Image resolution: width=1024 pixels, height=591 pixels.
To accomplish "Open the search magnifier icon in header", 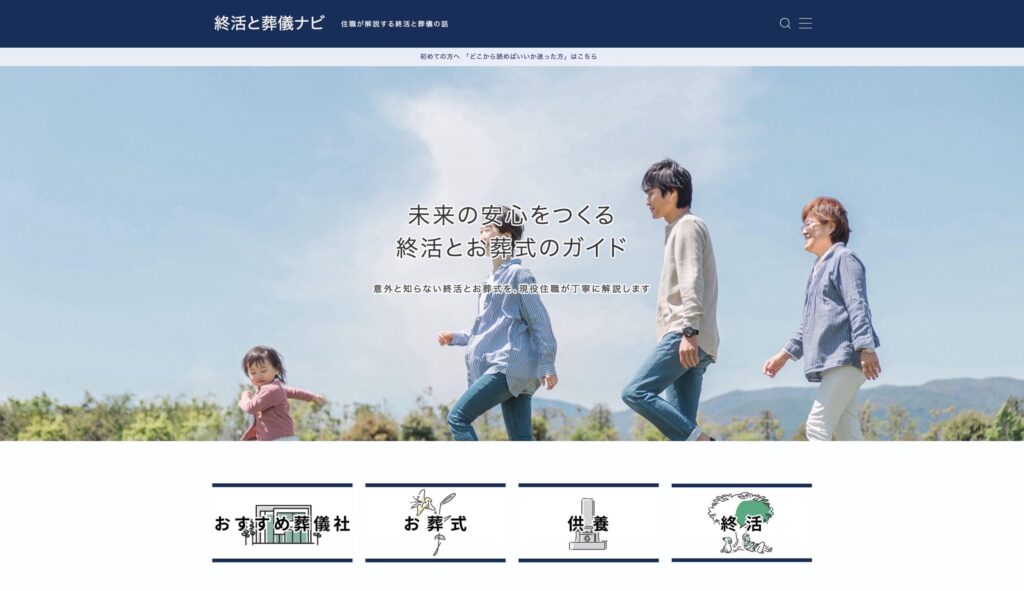I will [x=785, y=23].
